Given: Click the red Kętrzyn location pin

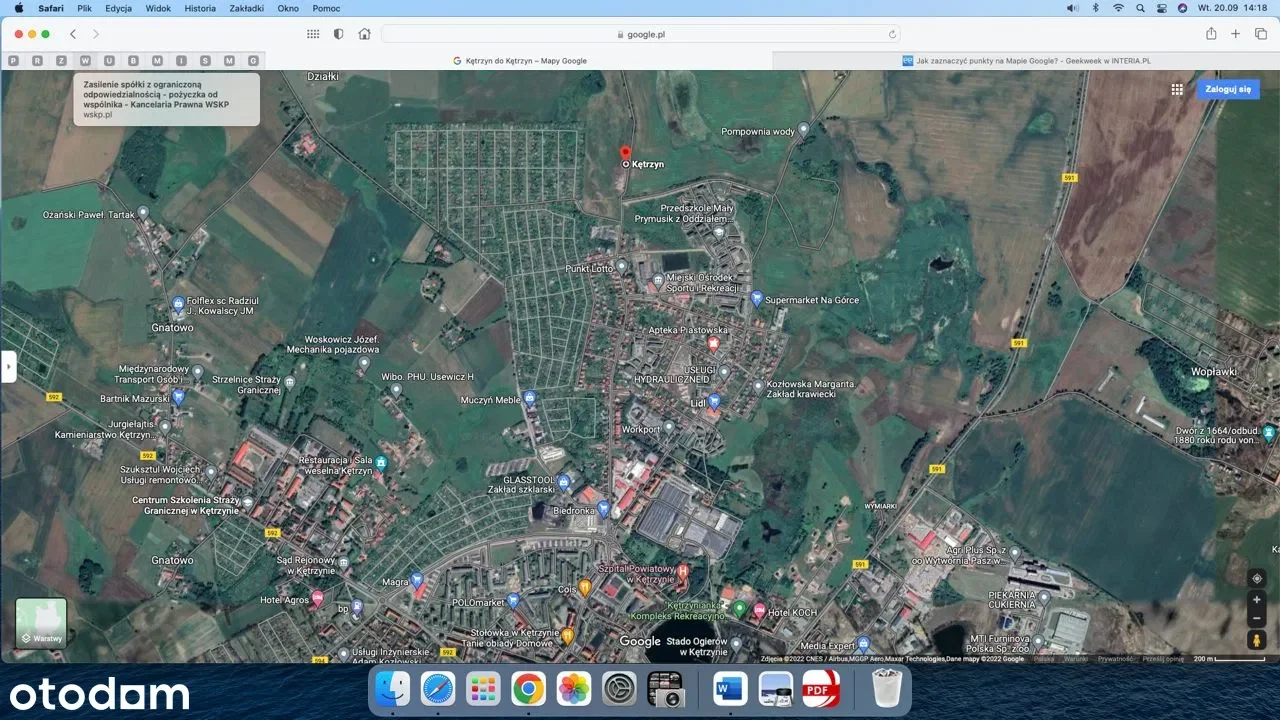Looking at the screenshot, I should (x=625, y=153).
